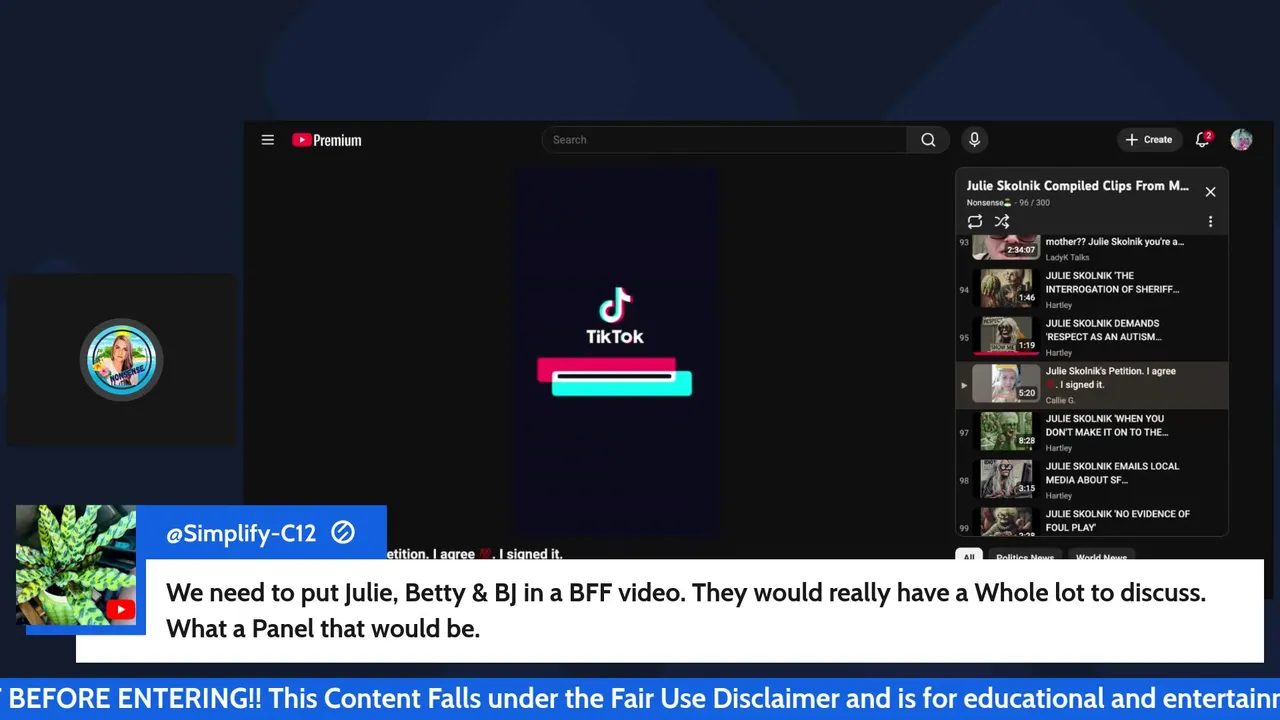Open the account avatar menu
The width and height of the screenshot is (1280, 720).
point(1241,140)
